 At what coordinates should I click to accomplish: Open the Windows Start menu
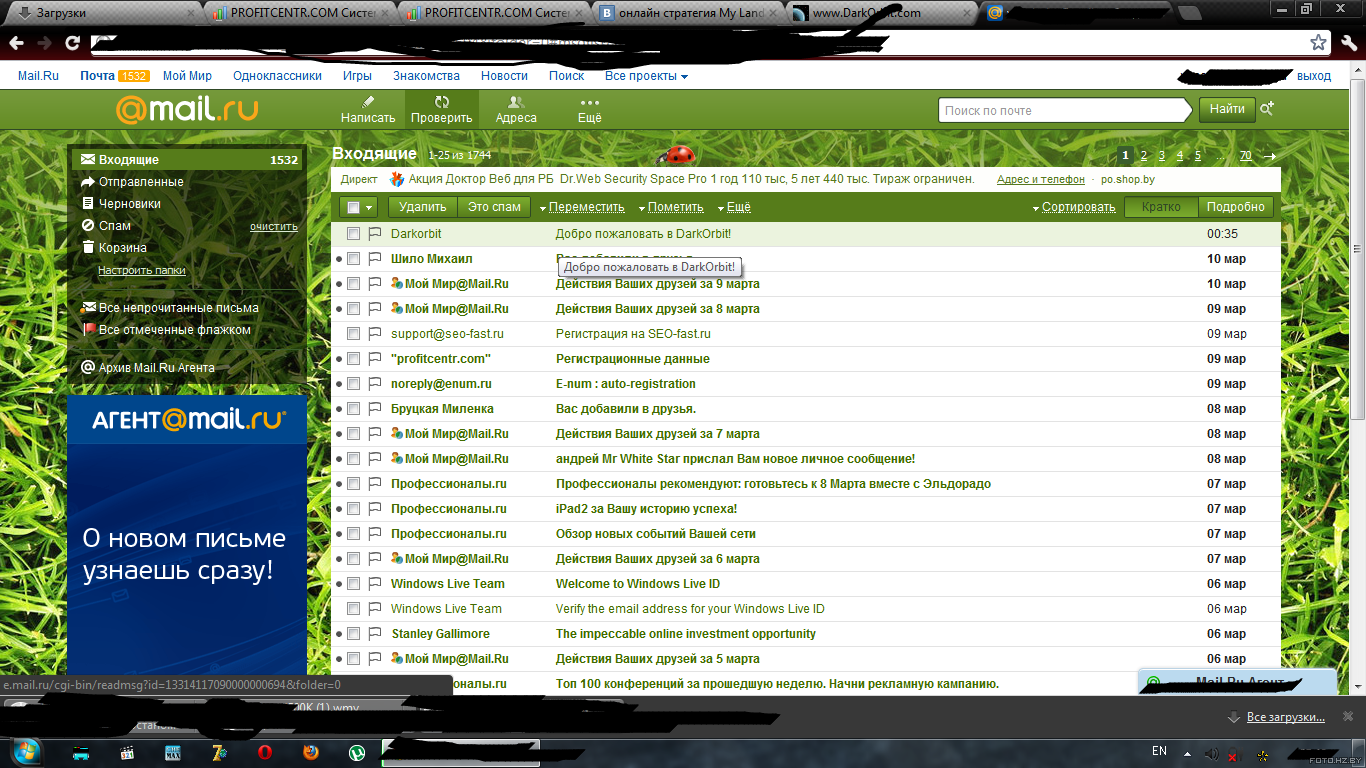click(27, 751)
